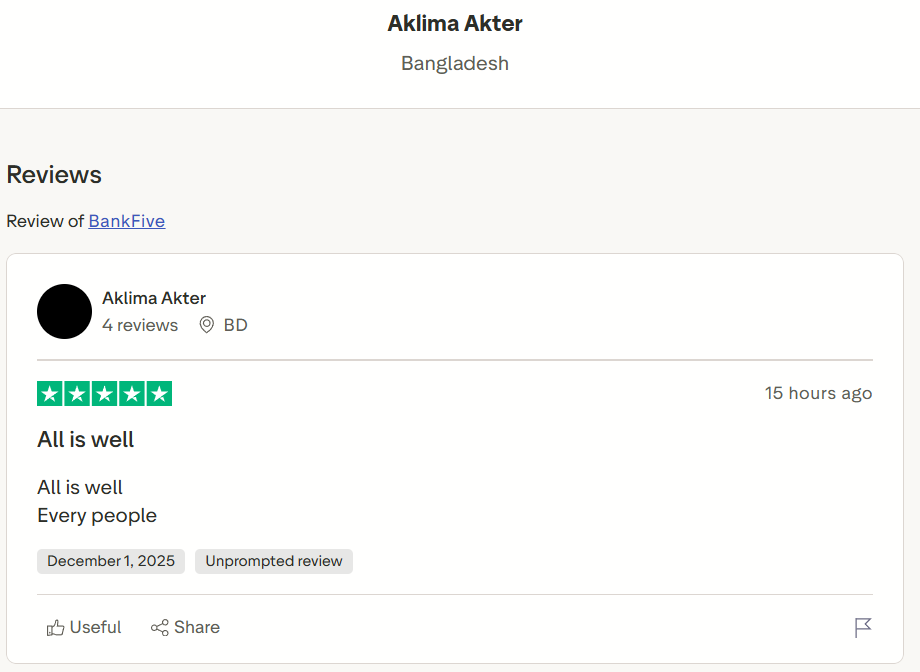Screen dimensions: 920x672
Task: Click the first green star in the rating
Action: pyautogui.click(x=50, y=394)
